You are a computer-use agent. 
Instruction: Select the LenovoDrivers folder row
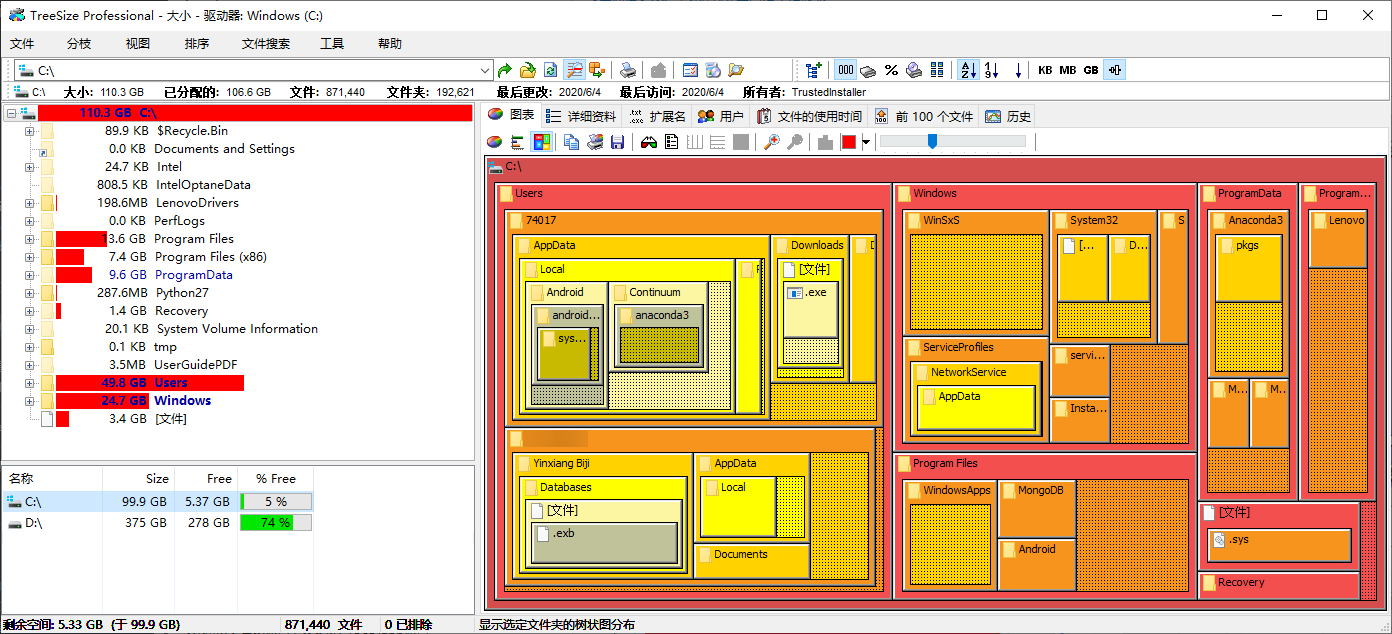pyautogui.click(x=197, y=203)
